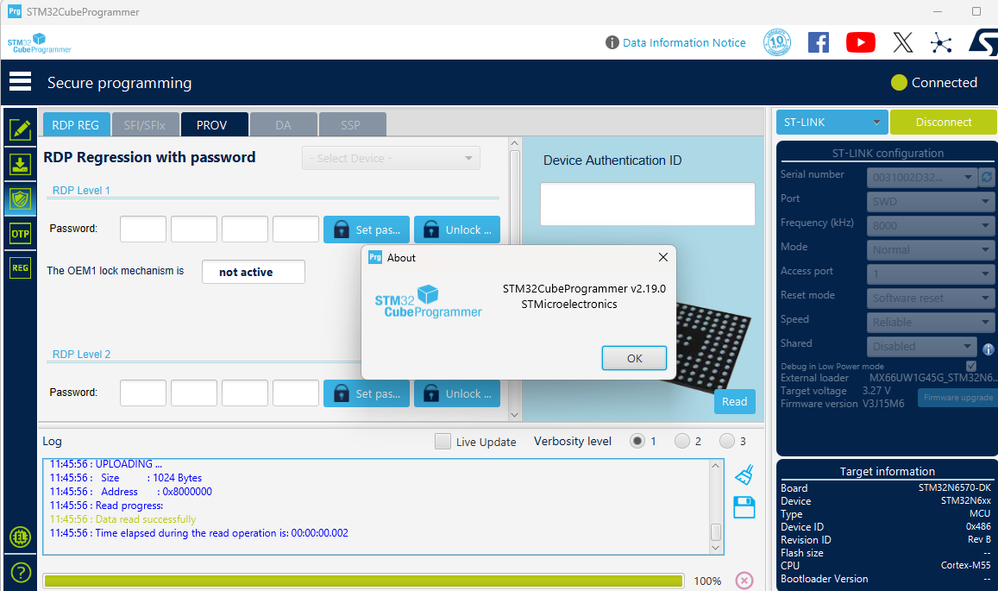The image size is (998, 591).
Task: Click Set password for RDP Level 2
Action: (367, 394)
